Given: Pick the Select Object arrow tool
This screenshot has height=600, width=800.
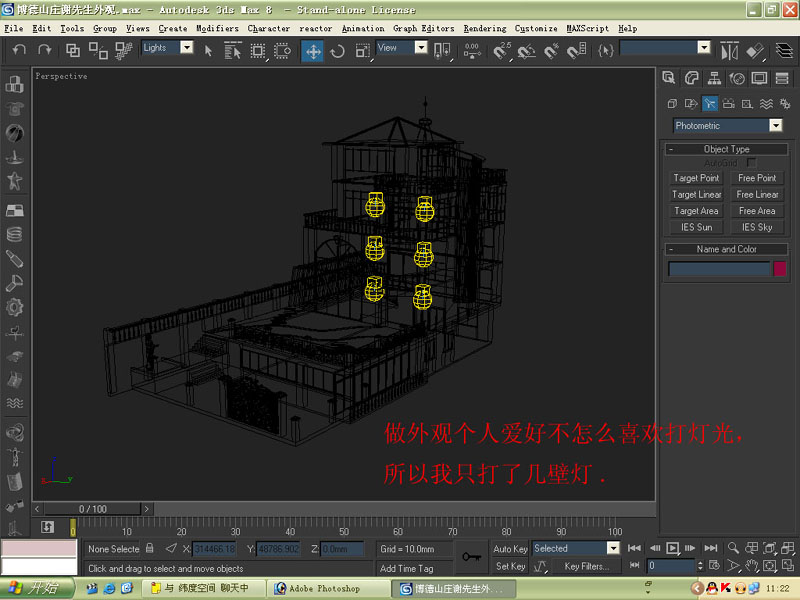Looking at the screenshot, I should tap(208, 50).
